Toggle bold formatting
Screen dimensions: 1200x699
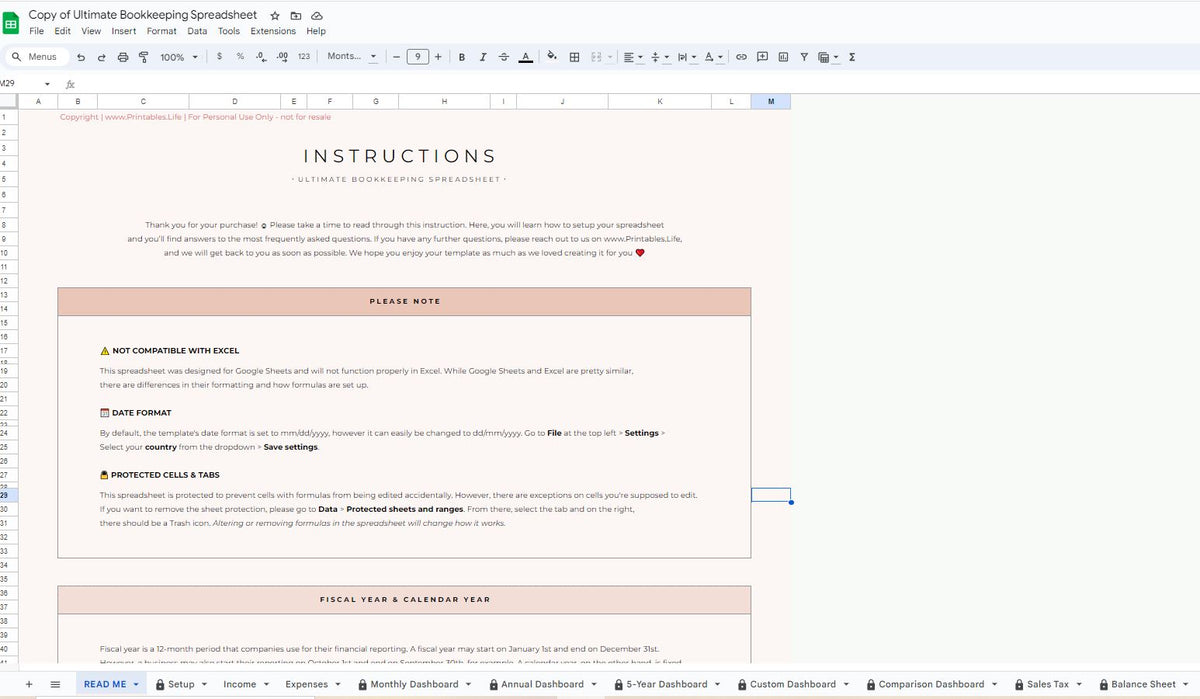[x=461, y=56]
